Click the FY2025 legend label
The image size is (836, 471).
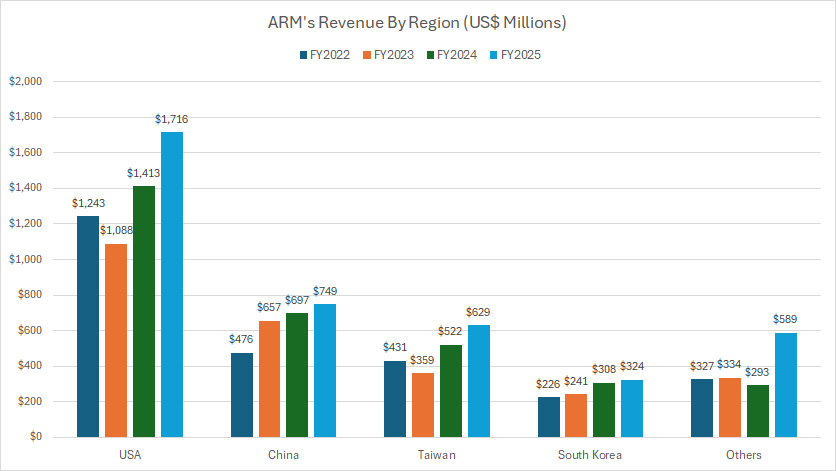tap(520, 55)
